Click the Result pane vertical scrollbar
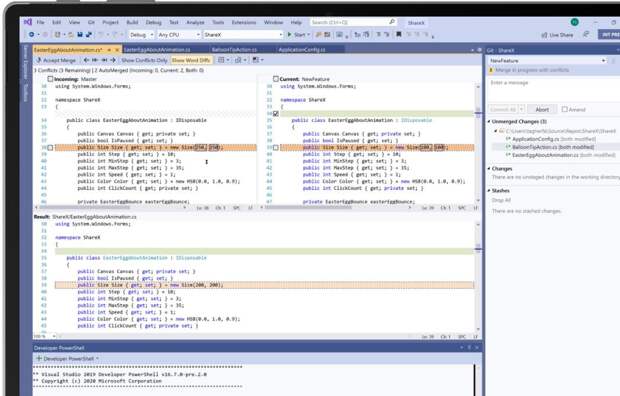Screen dimensions: 620x396 click(478, 277)
